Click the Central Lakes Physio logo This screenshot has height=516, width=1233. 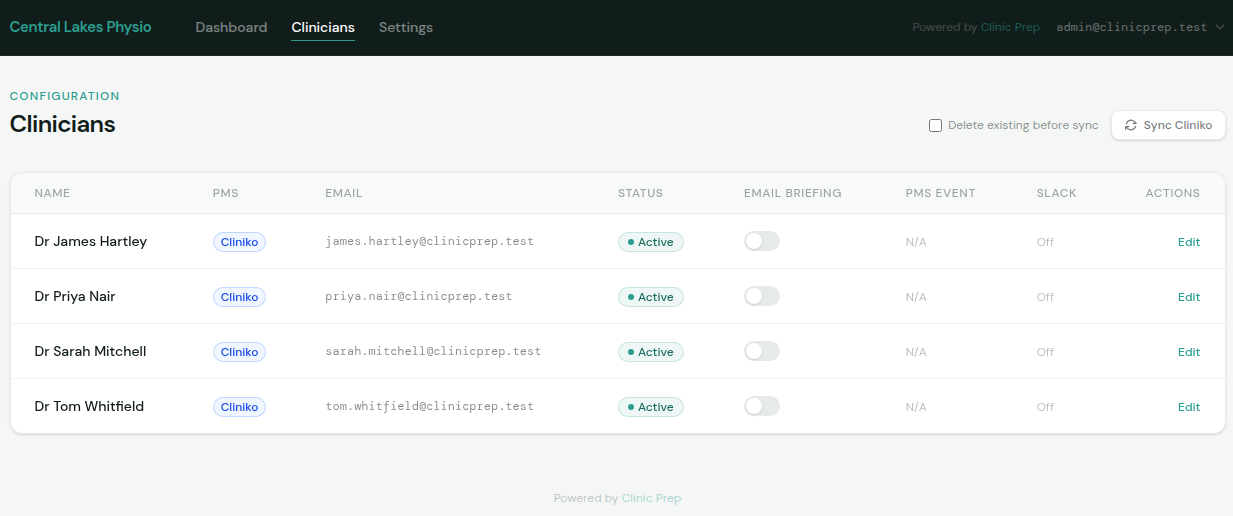tap(80, 27)
